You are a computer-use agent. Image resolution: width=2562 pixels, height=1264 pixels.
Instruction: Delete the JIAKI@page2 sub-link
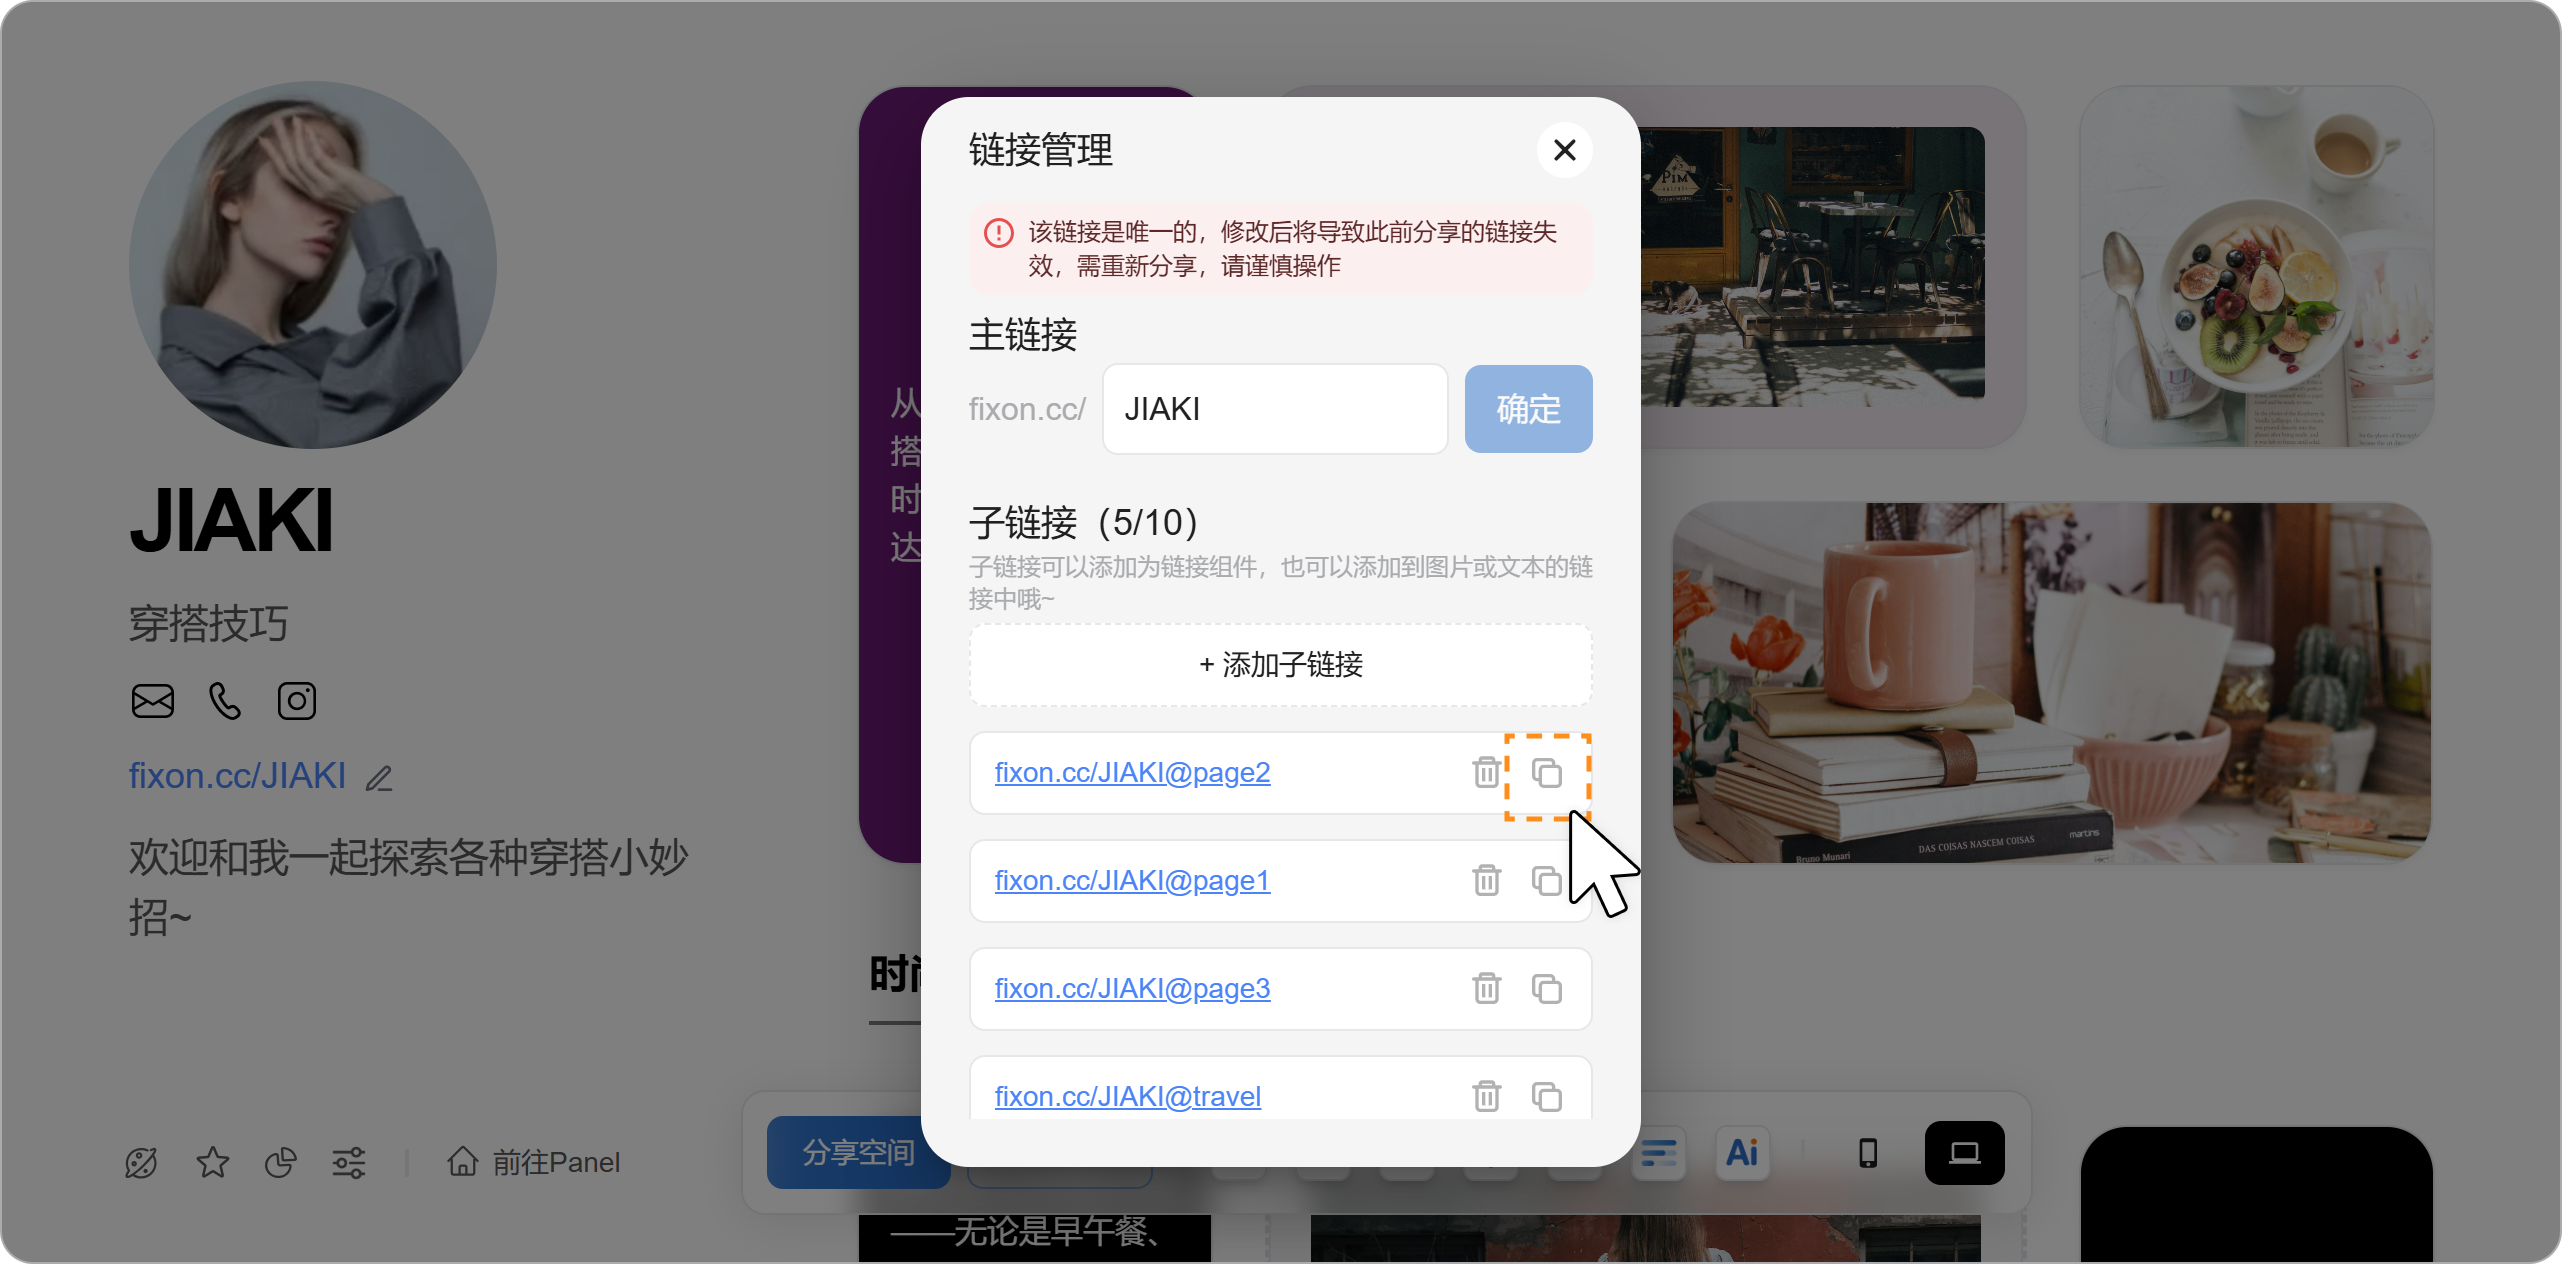1486,772
